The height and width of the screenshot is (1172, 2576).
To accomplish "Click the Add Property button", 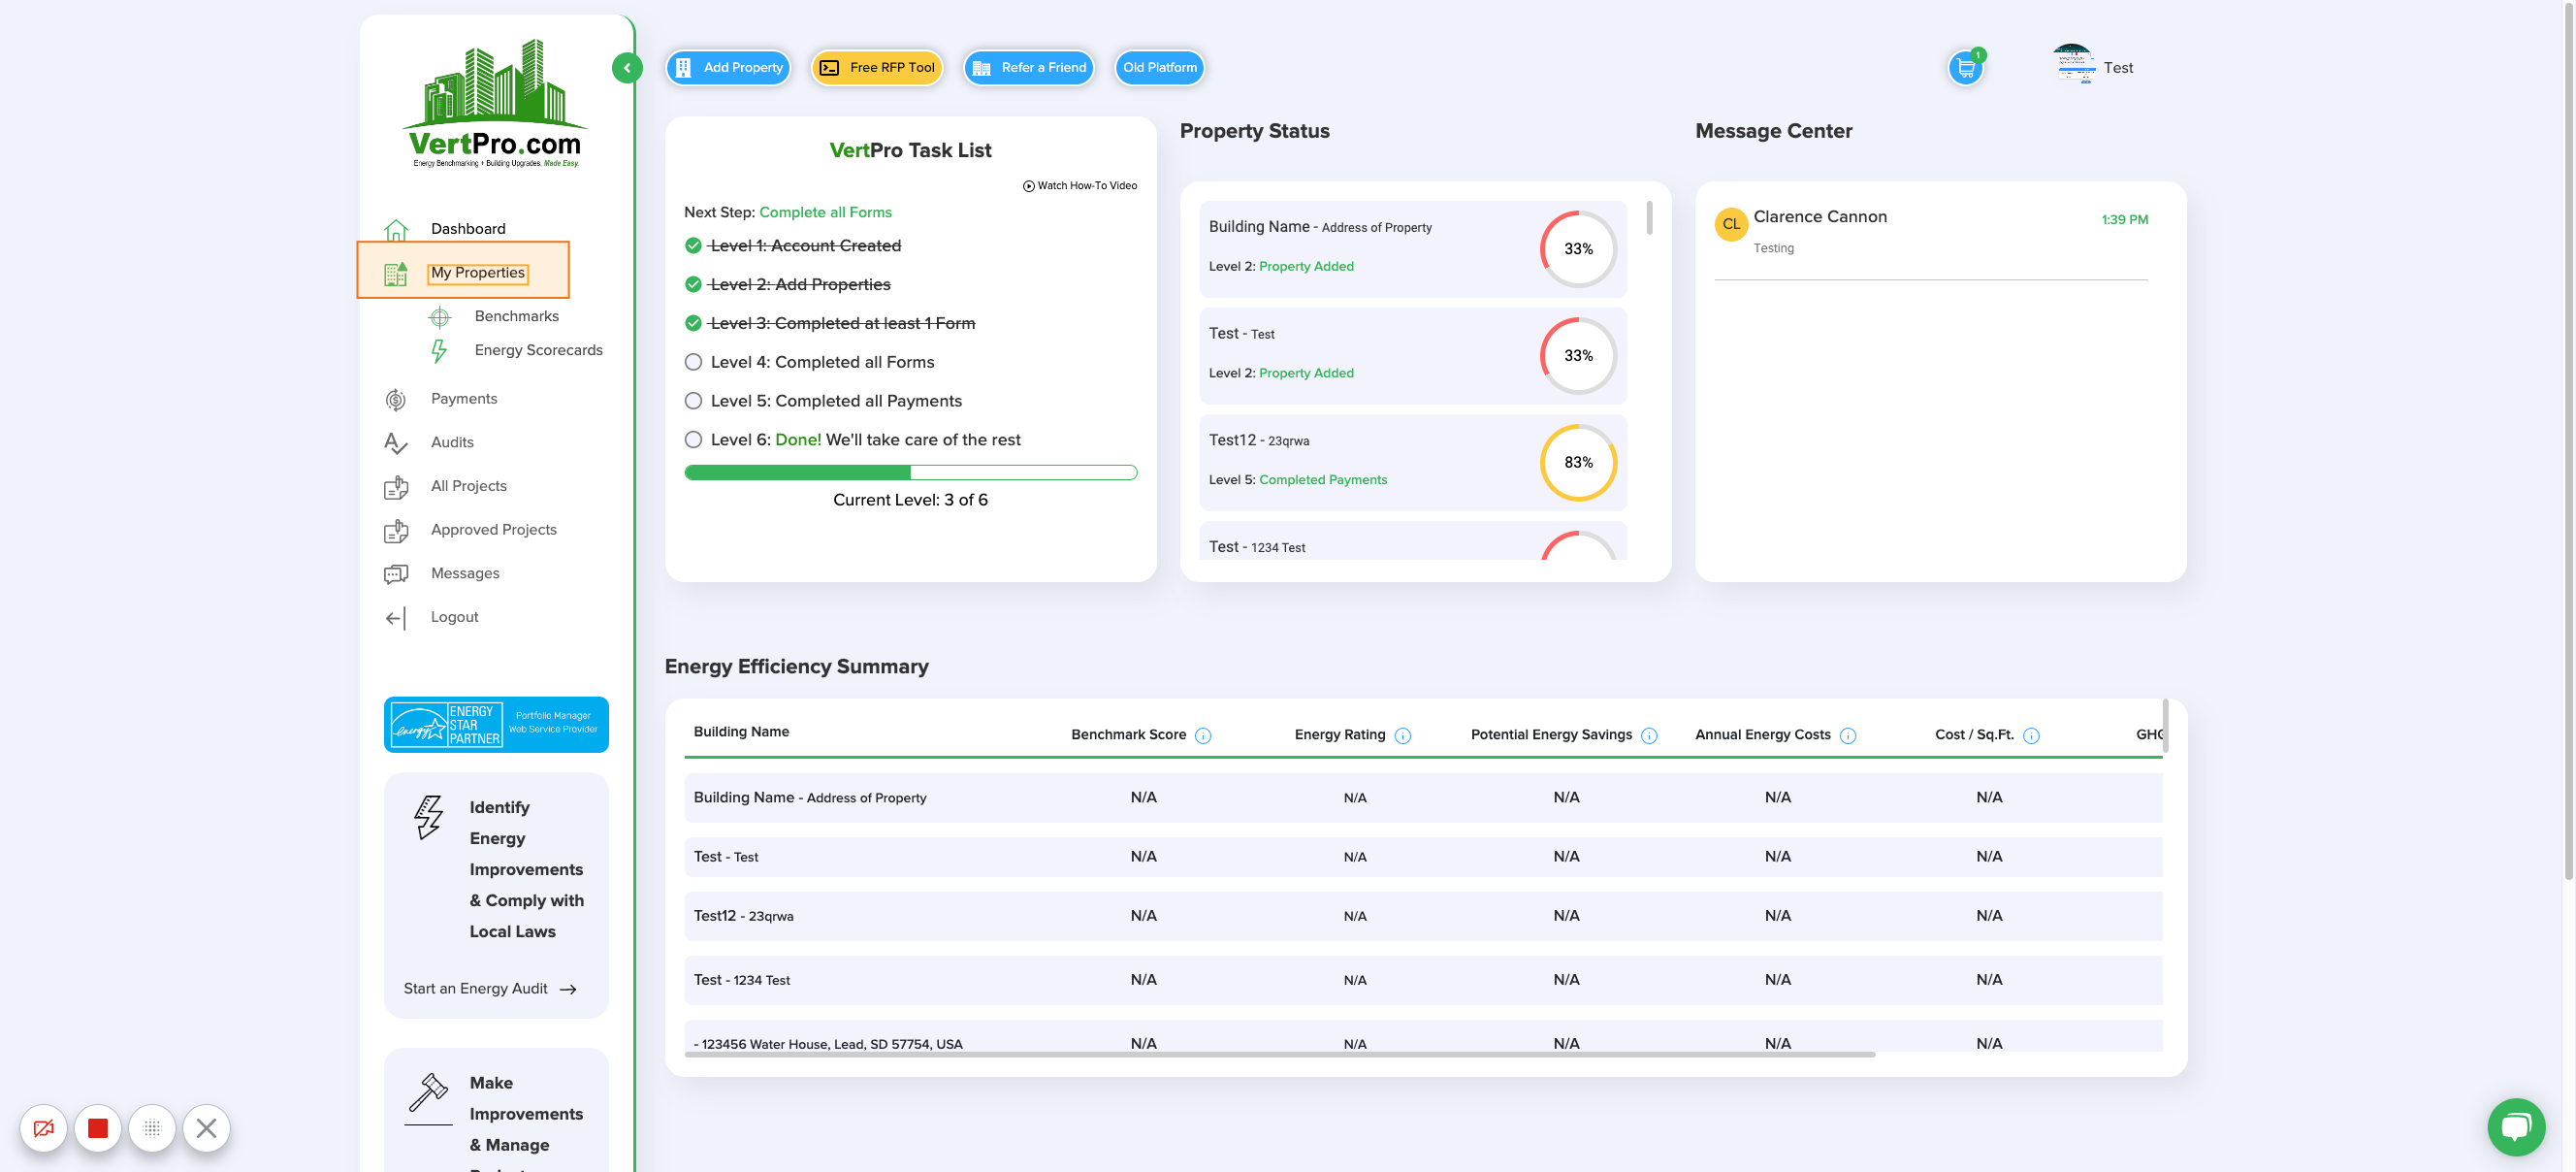I will pyautogui.click(x=729, y=68).
